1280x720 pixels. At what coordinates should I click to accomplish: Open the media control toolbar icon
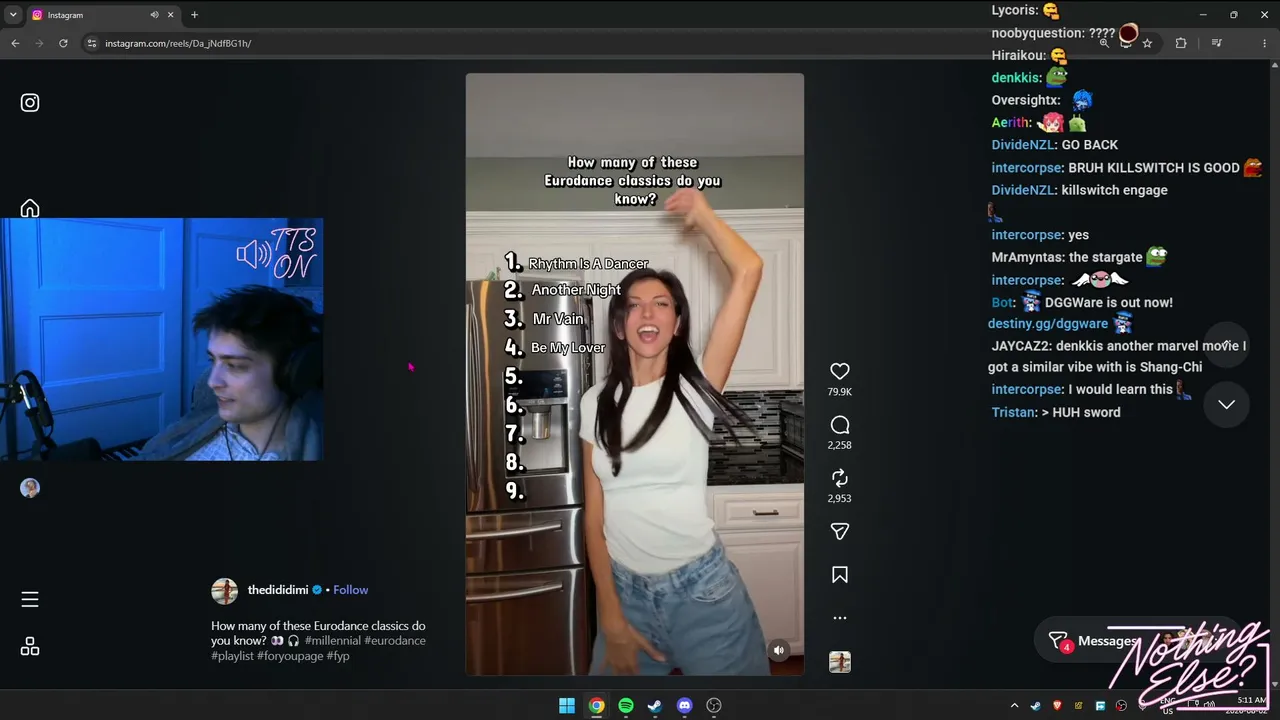pyautogui.click(x=1216, y=43)
